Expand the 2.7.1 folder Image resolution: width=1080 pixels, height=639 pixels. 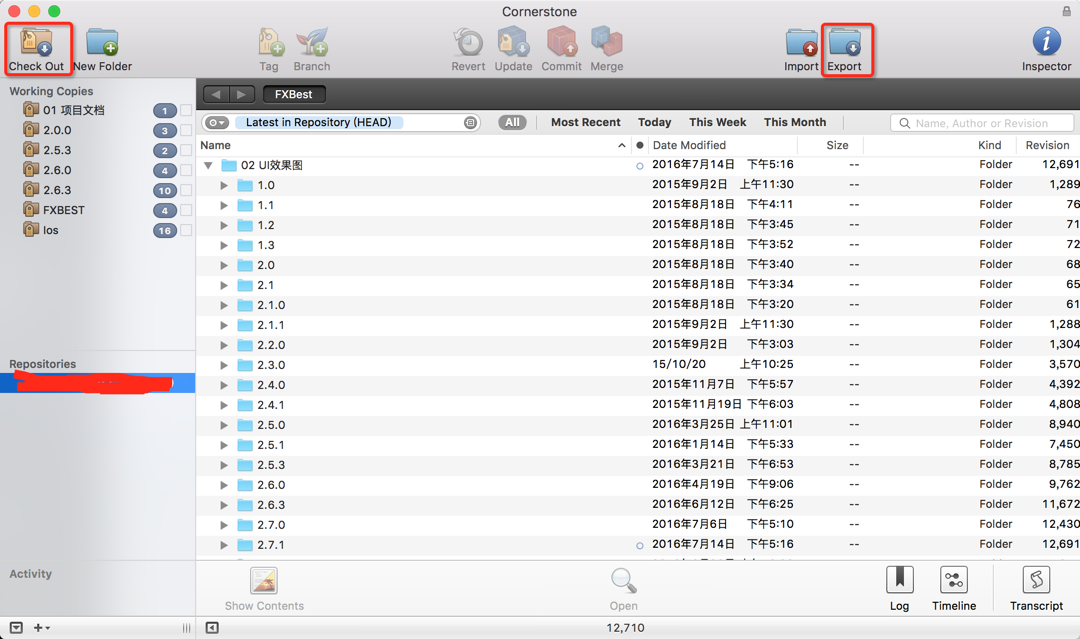click(x=224, y=545)
